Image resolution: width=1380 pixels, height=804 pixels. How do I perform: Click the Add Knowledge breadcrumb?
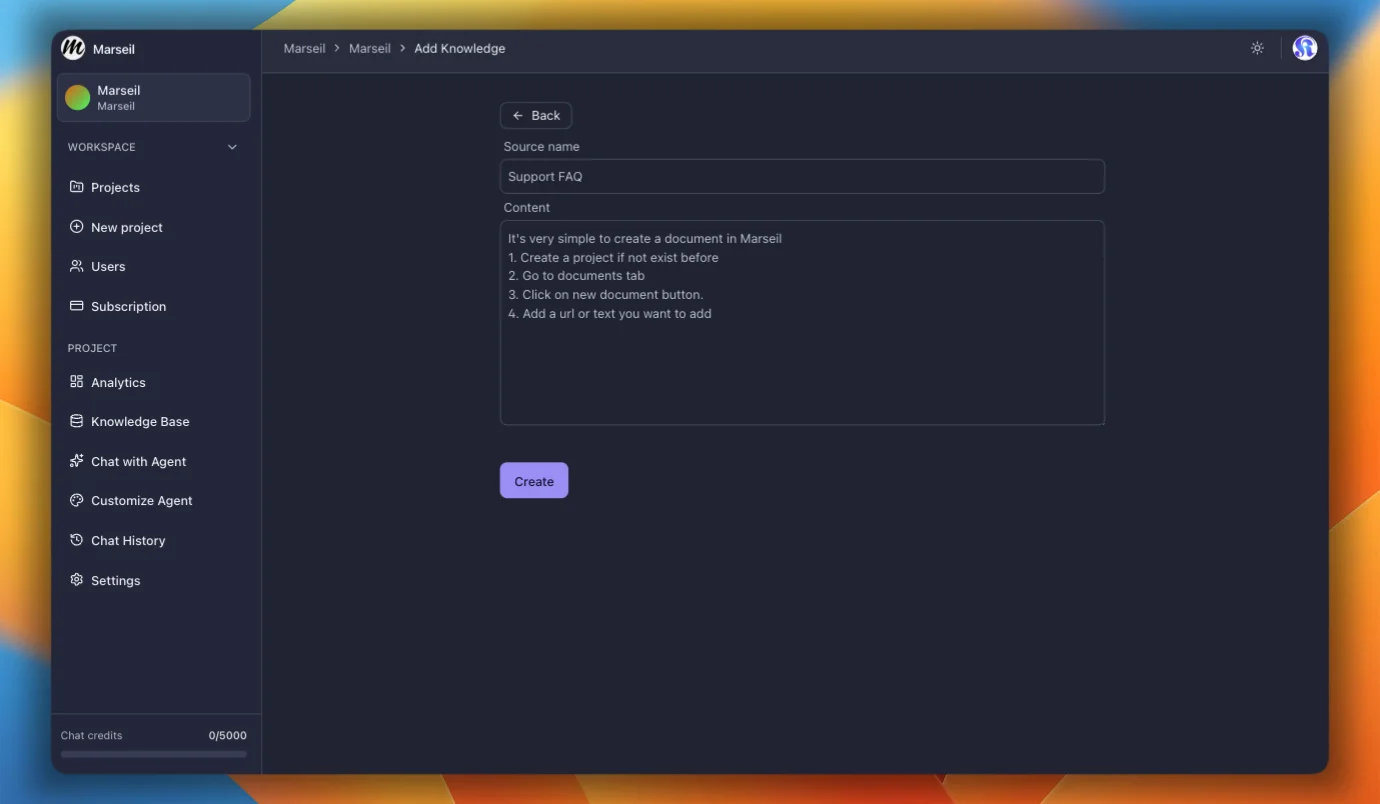point(460,48)
